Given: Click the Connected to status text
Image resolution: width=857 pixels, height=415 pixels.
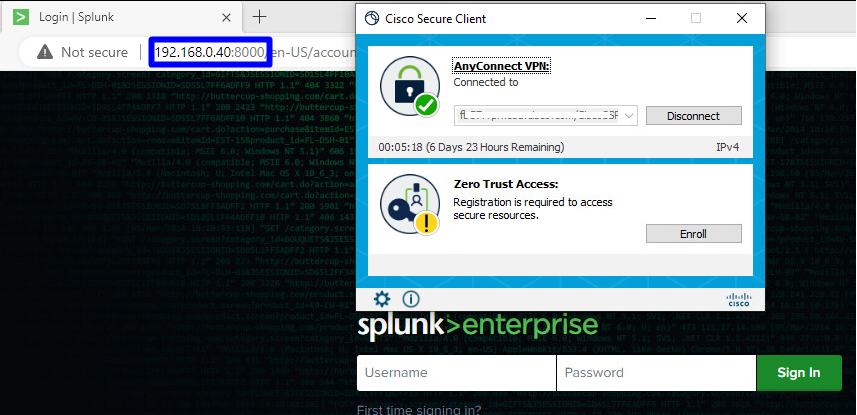Looking at the screenshot, I should click(x=486, y=83).
